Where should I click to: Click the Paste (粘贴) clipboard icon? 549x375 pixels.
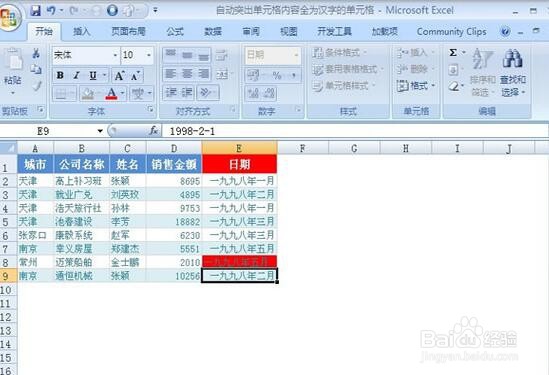click(x=13, y=60)
